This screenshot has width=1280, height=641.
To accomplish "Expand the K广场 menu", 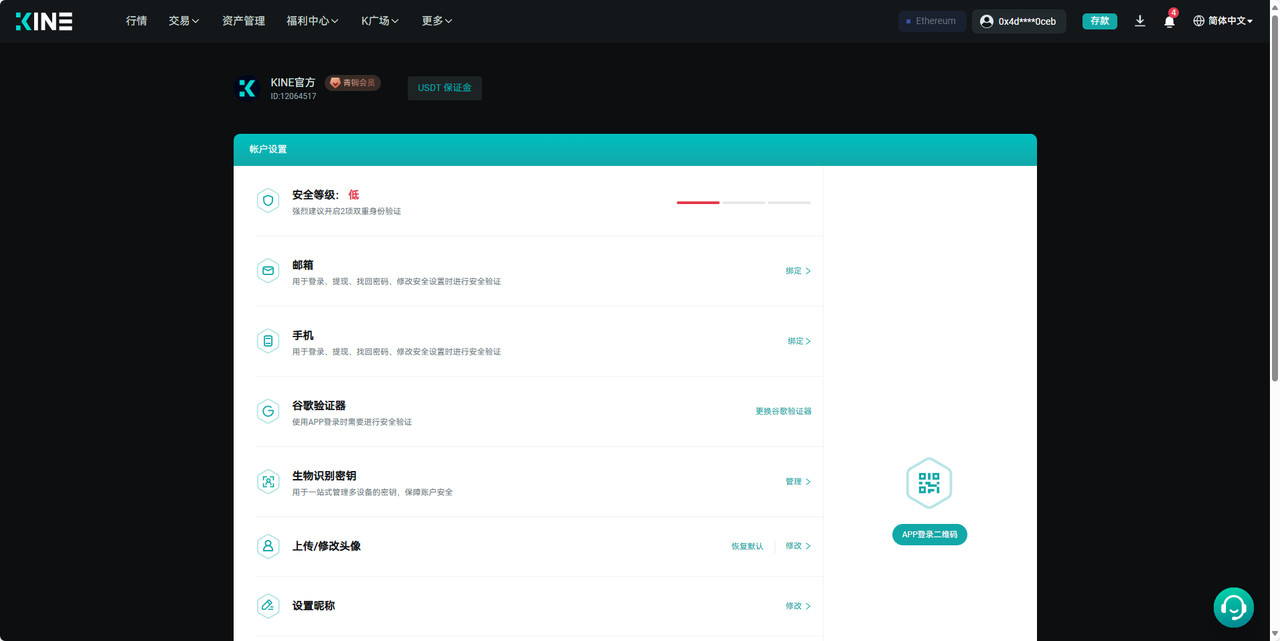I will 380,21.
